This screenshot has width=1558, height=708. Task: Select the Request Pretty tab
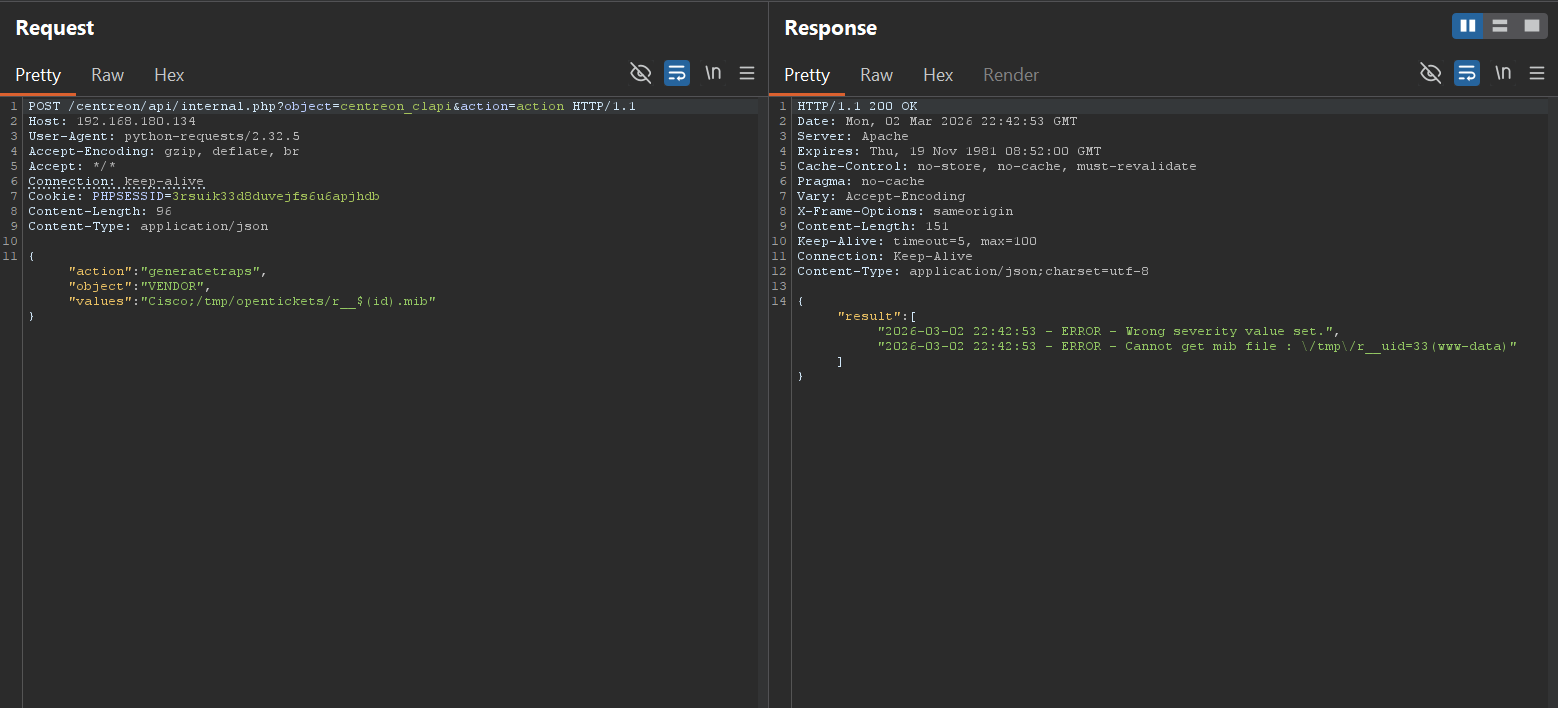pyautogui.click(x=38, y=75)
